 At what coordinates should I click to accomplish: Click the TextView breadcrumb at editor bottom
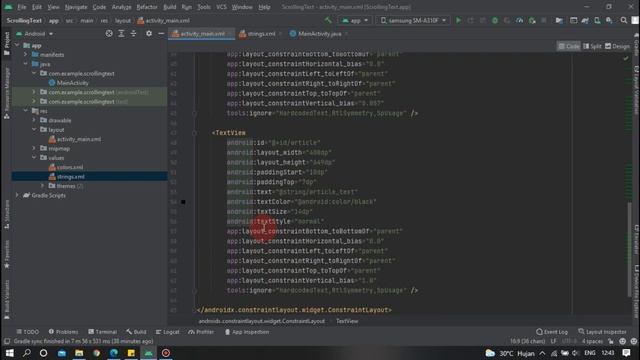point(347,321)
